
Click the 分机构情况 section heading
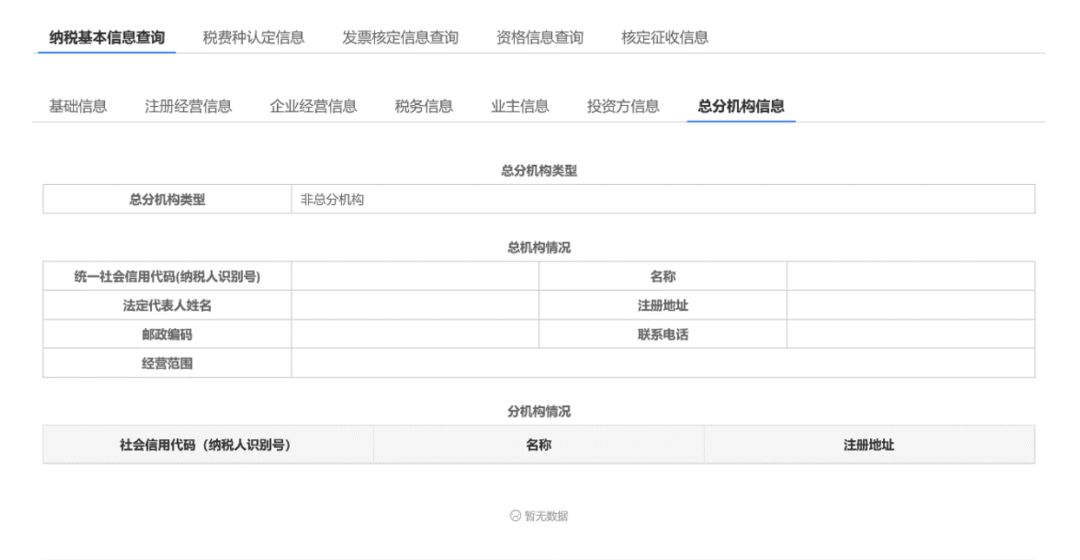pyautogui.click(x=539, y=411)
